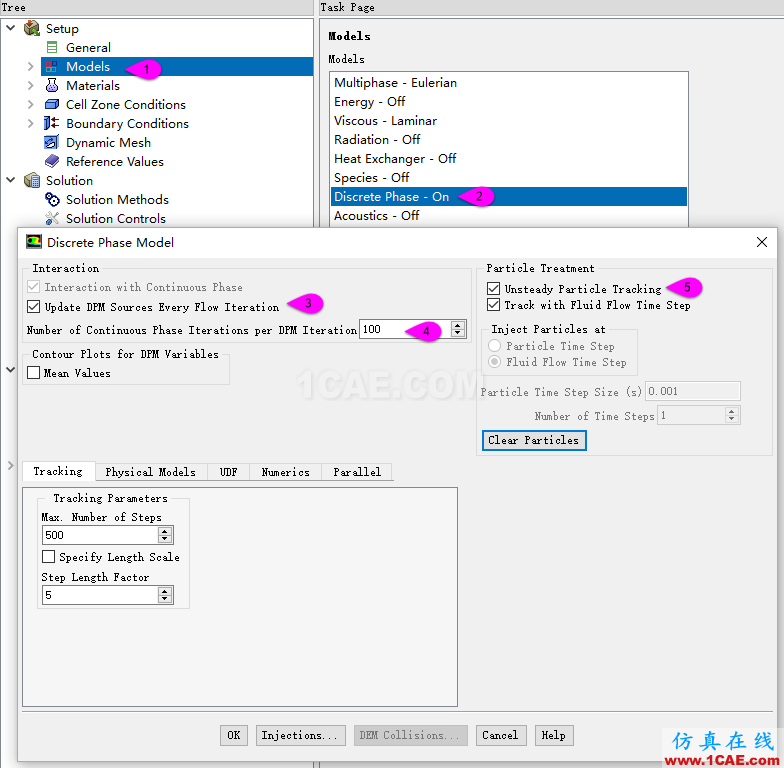This screenshot has height=768, width=784.
Task: Select Solution Controls in the tree
Action: (116, 218)
